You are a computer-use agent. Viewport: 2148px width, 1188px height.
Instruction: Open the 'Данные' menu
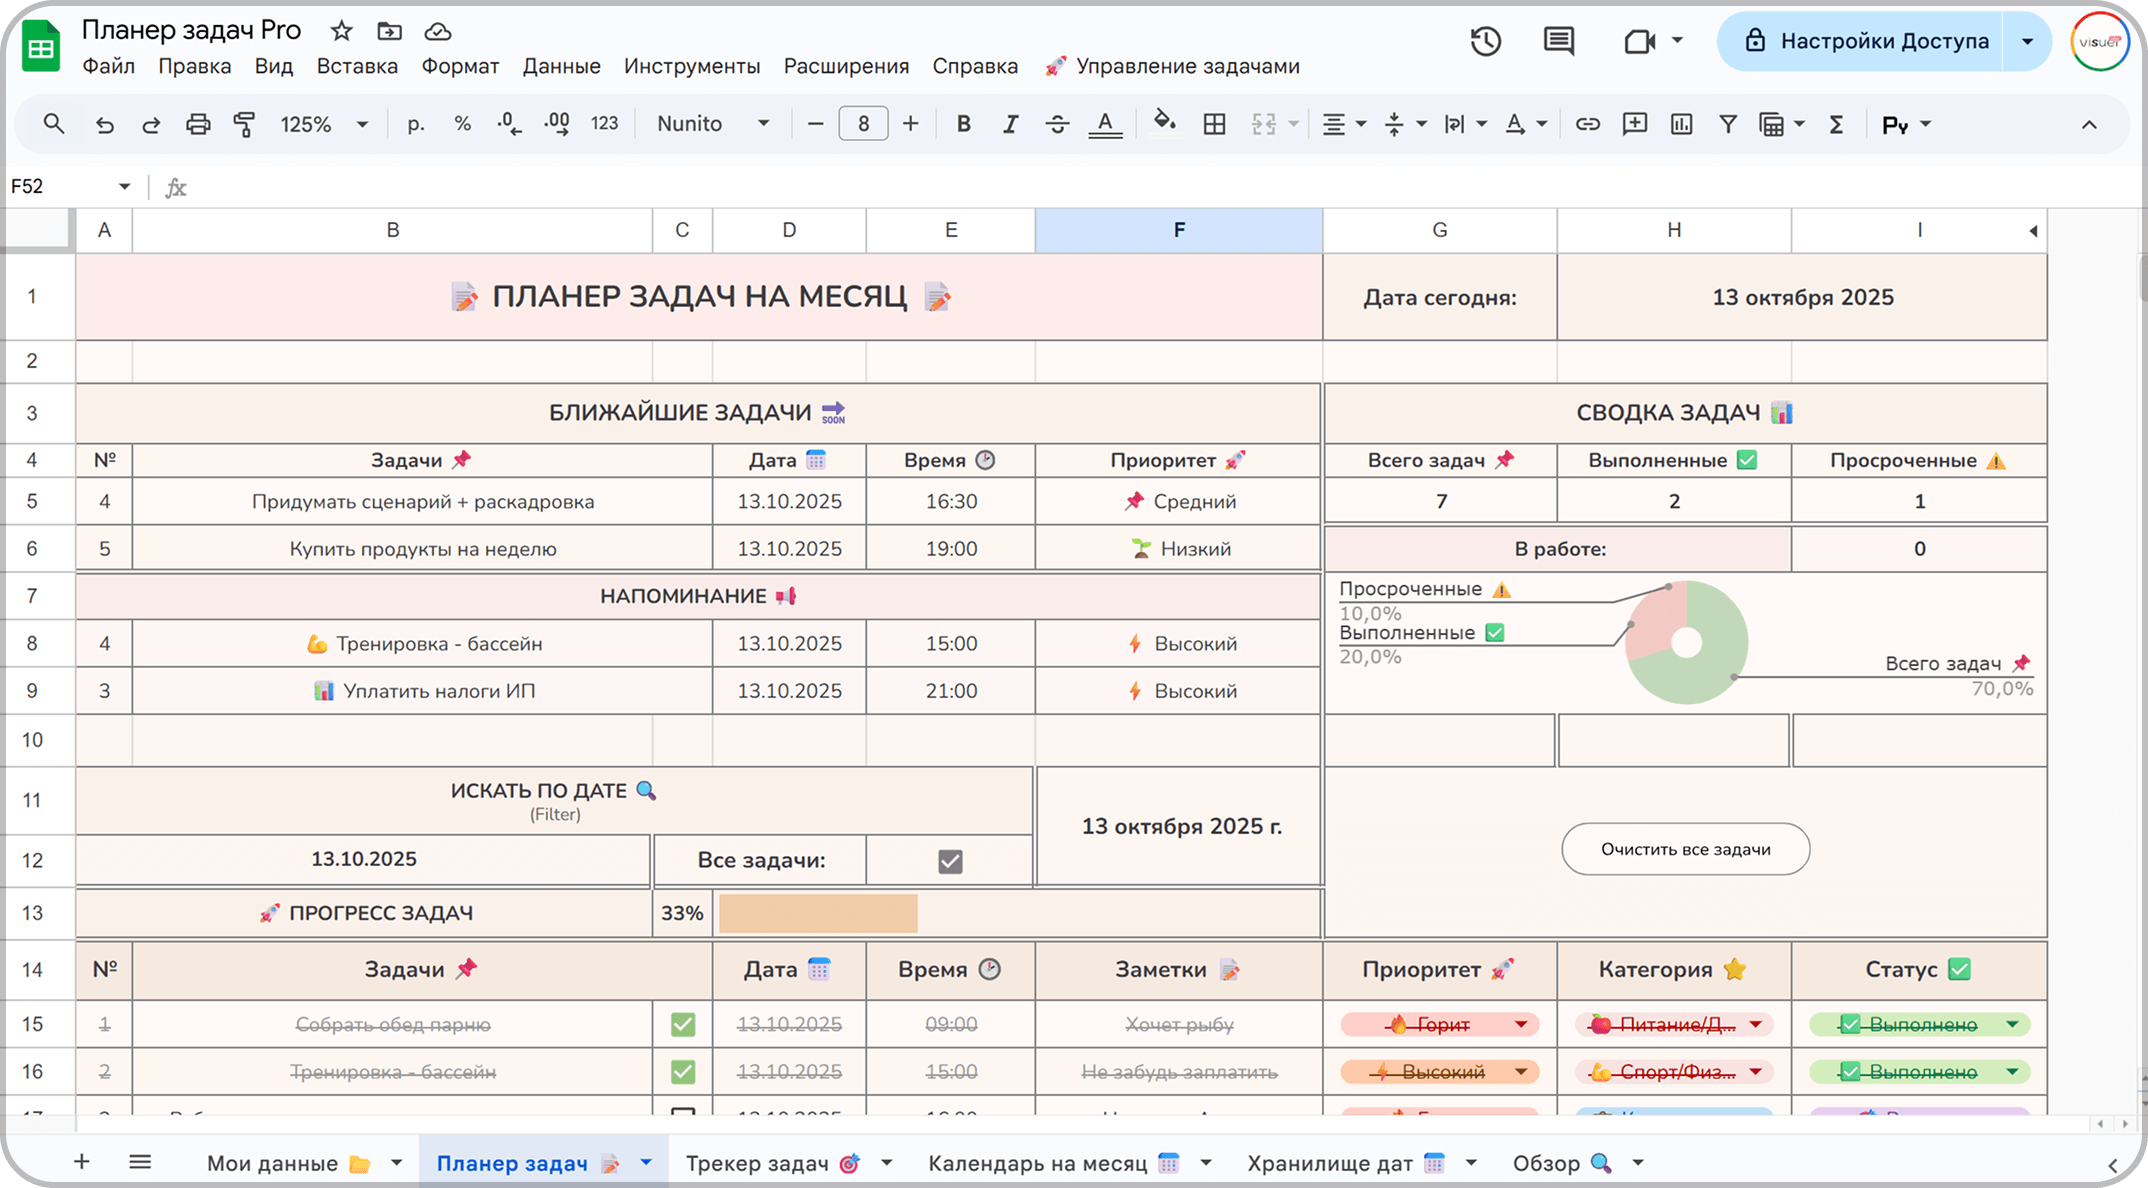coord(561,66)
